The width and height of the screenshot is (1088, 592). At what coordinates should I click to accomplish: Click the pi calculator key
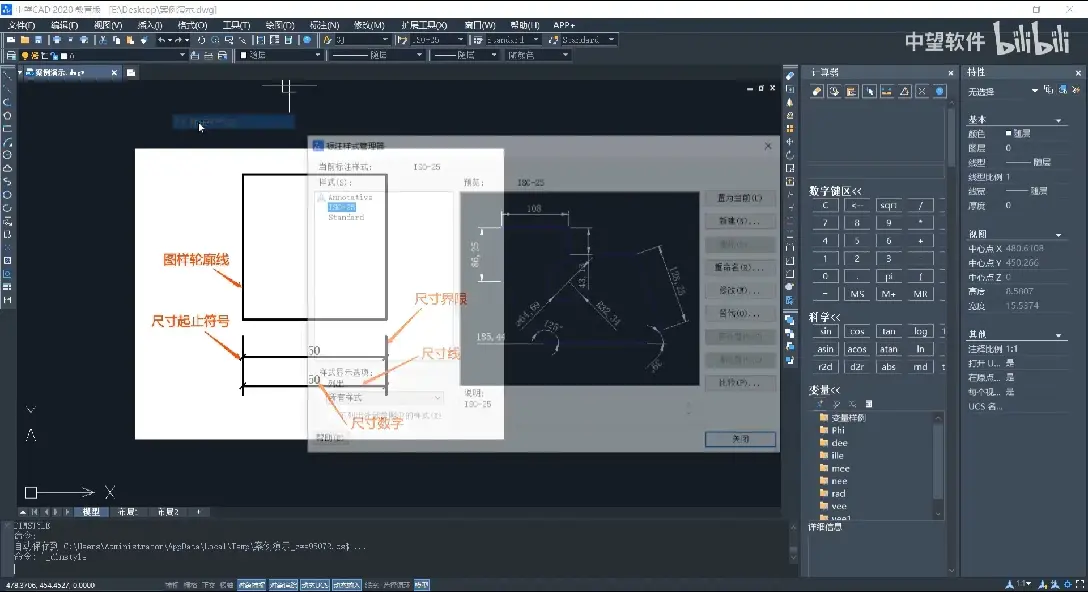[x=888, y=276]
